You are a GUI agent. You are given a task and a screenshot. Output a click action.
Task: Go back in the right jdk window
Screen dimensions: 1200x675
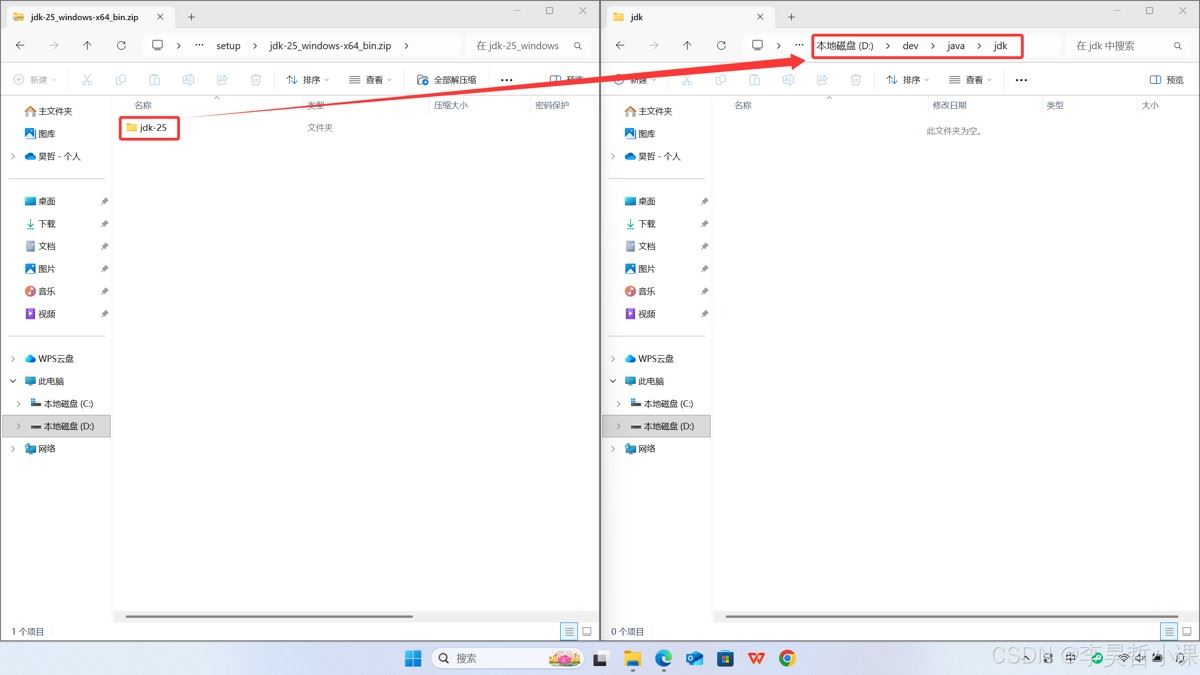pos(620,46)
